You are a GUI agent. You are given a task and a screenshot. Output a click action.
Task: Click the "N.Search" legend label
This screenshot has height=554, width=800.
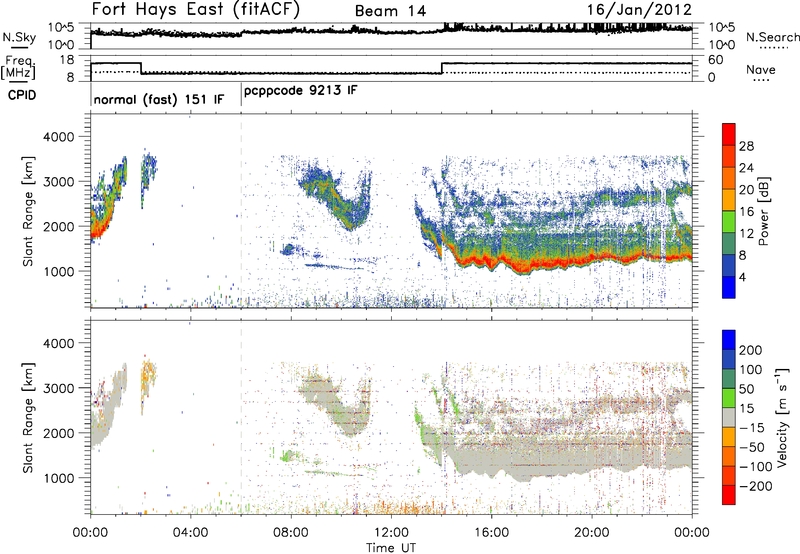773,37
